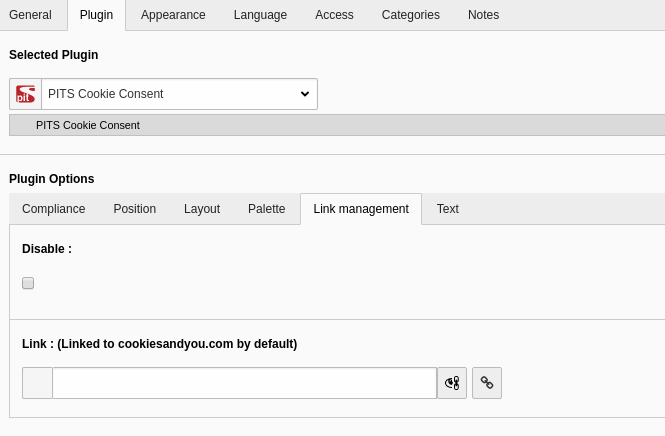The image size is (665, 436).
Task: Show the Layout options tab
Action: [x=202, y=209]
